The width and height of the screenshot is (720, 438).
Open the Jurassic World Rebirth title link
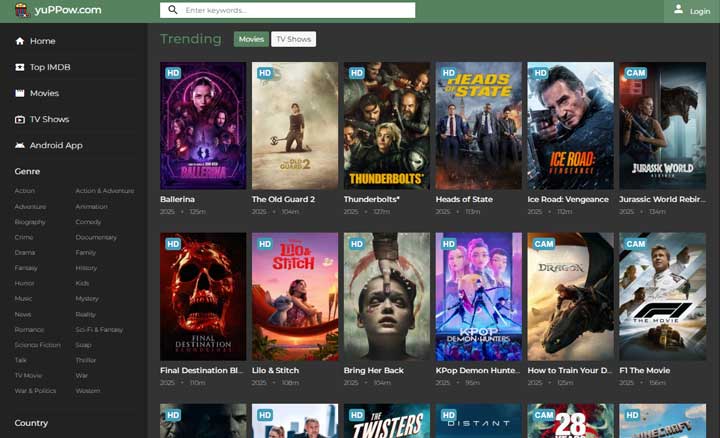pyautogui.click(x=662, y=199)
